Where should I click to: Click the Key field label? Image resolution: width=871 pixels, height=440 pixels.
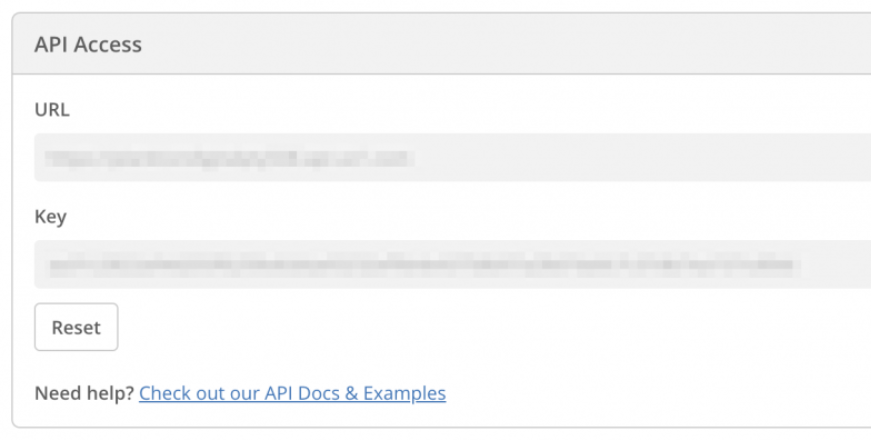(x=50, y=216)
